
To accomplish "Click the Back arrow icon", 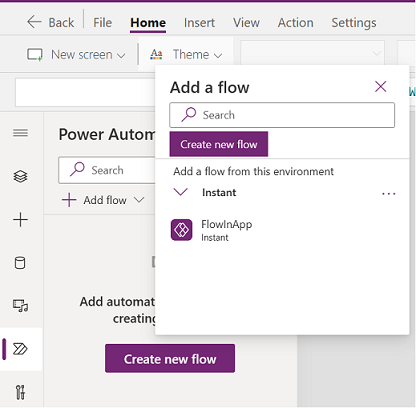I will [x=34, y=22].
